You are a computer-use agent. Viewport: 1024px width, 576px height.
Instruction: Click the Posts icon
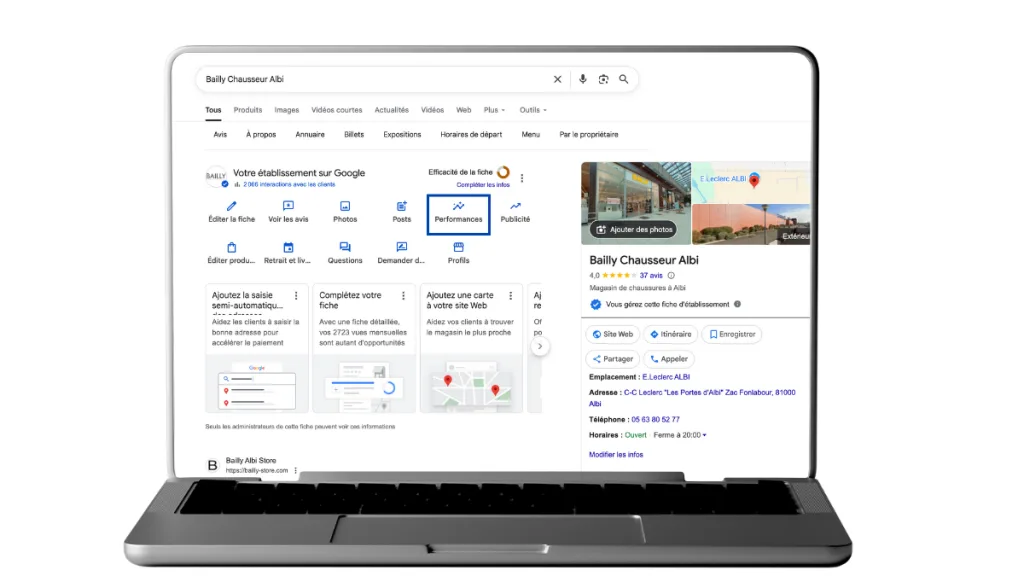point(402,206)
